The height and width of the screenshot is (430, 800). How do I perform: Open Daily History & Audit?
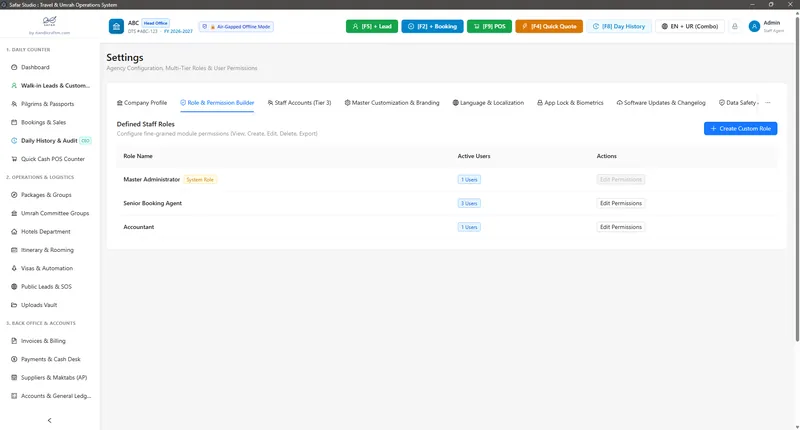[x=49, y=141]
